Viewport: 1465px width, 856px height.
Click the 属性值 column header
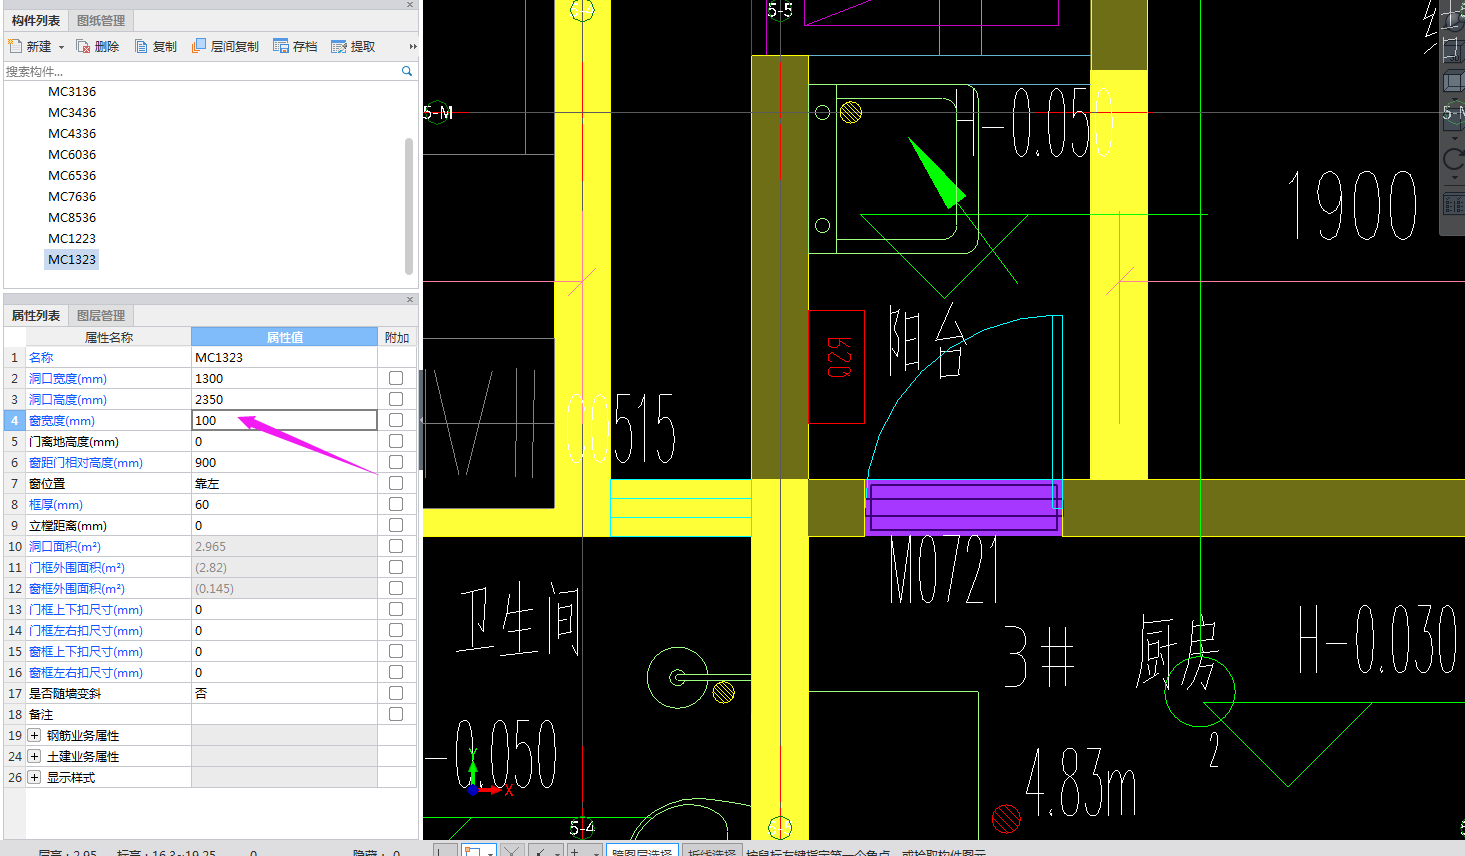[x=284, y=337]
